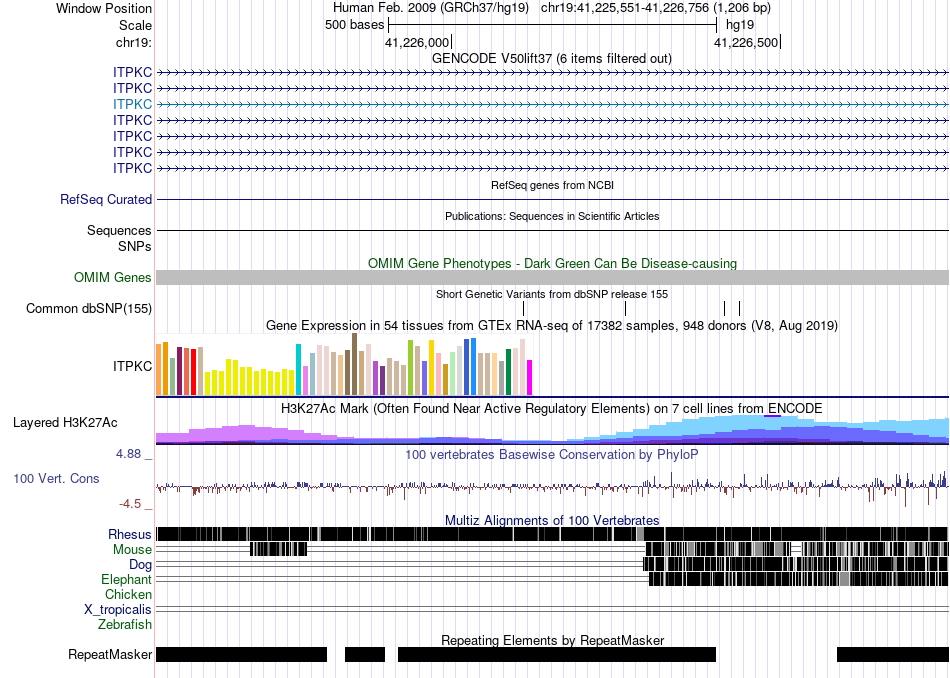950x678 pixels.
Task: Click the Dog alignment row label
Action: (140, 565)
